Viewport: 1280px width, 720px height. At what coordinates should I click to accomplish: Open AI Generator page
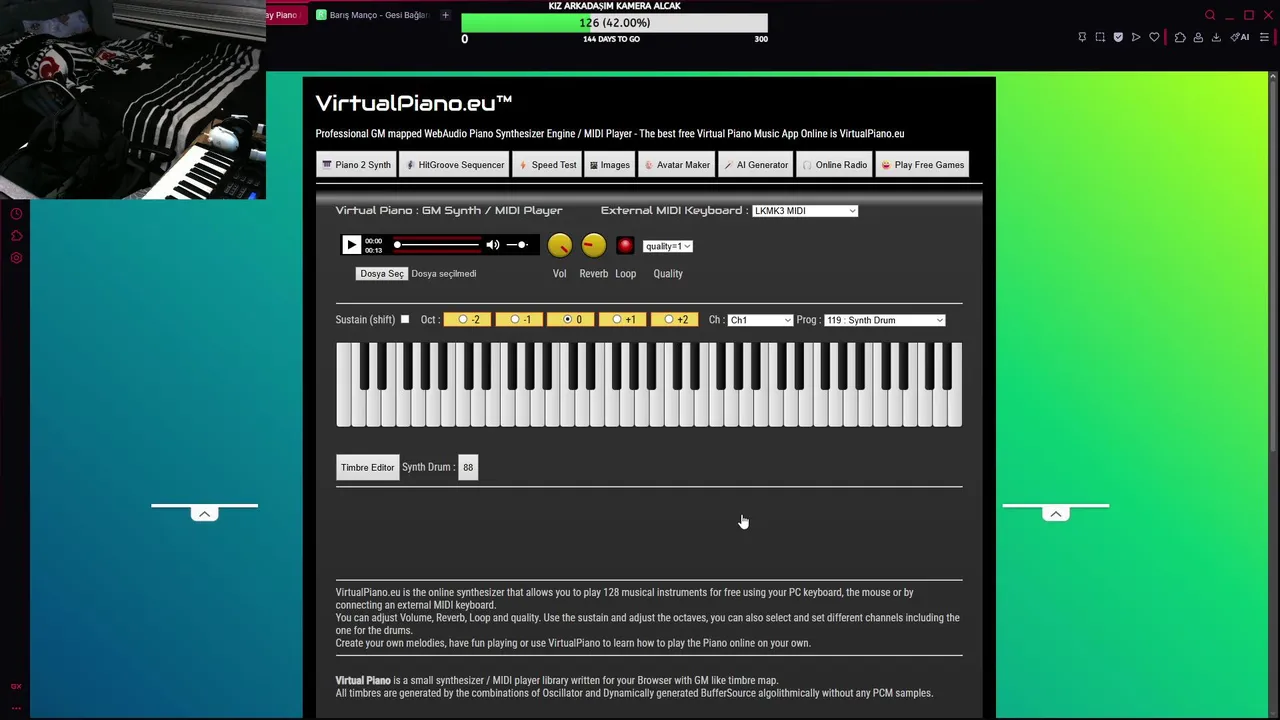756,165
